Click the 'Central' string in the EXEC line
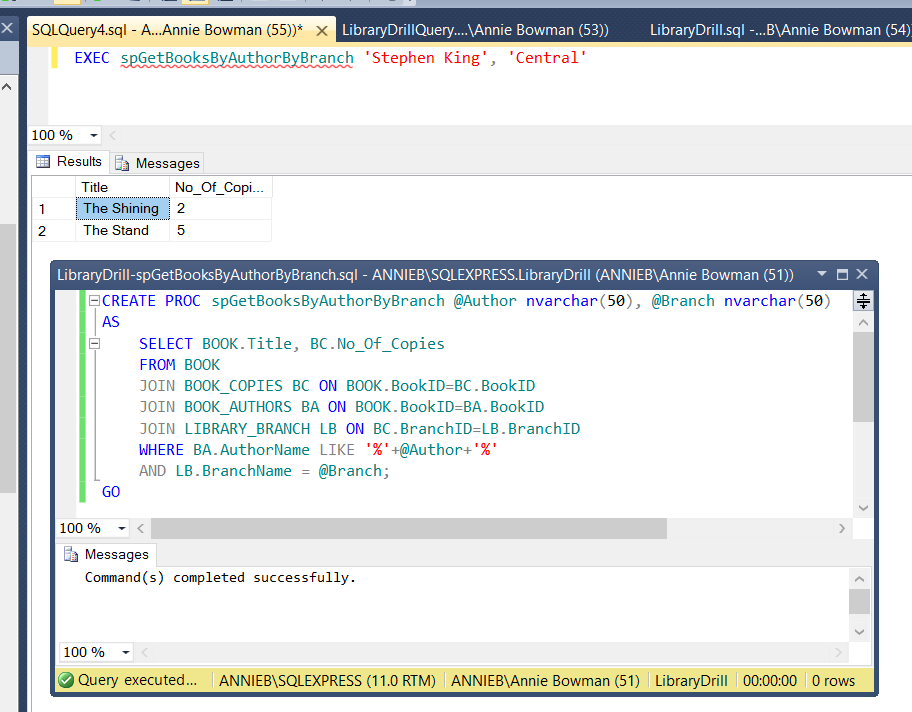912x712 pixels. click(x=547, y=58)
